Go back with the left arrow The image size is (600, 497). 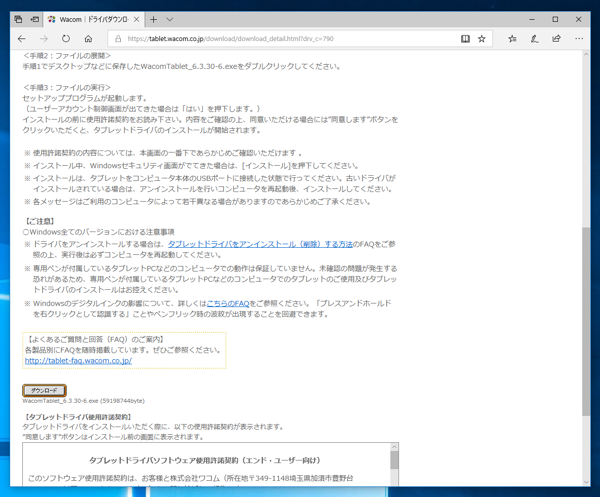pos(22,39)
